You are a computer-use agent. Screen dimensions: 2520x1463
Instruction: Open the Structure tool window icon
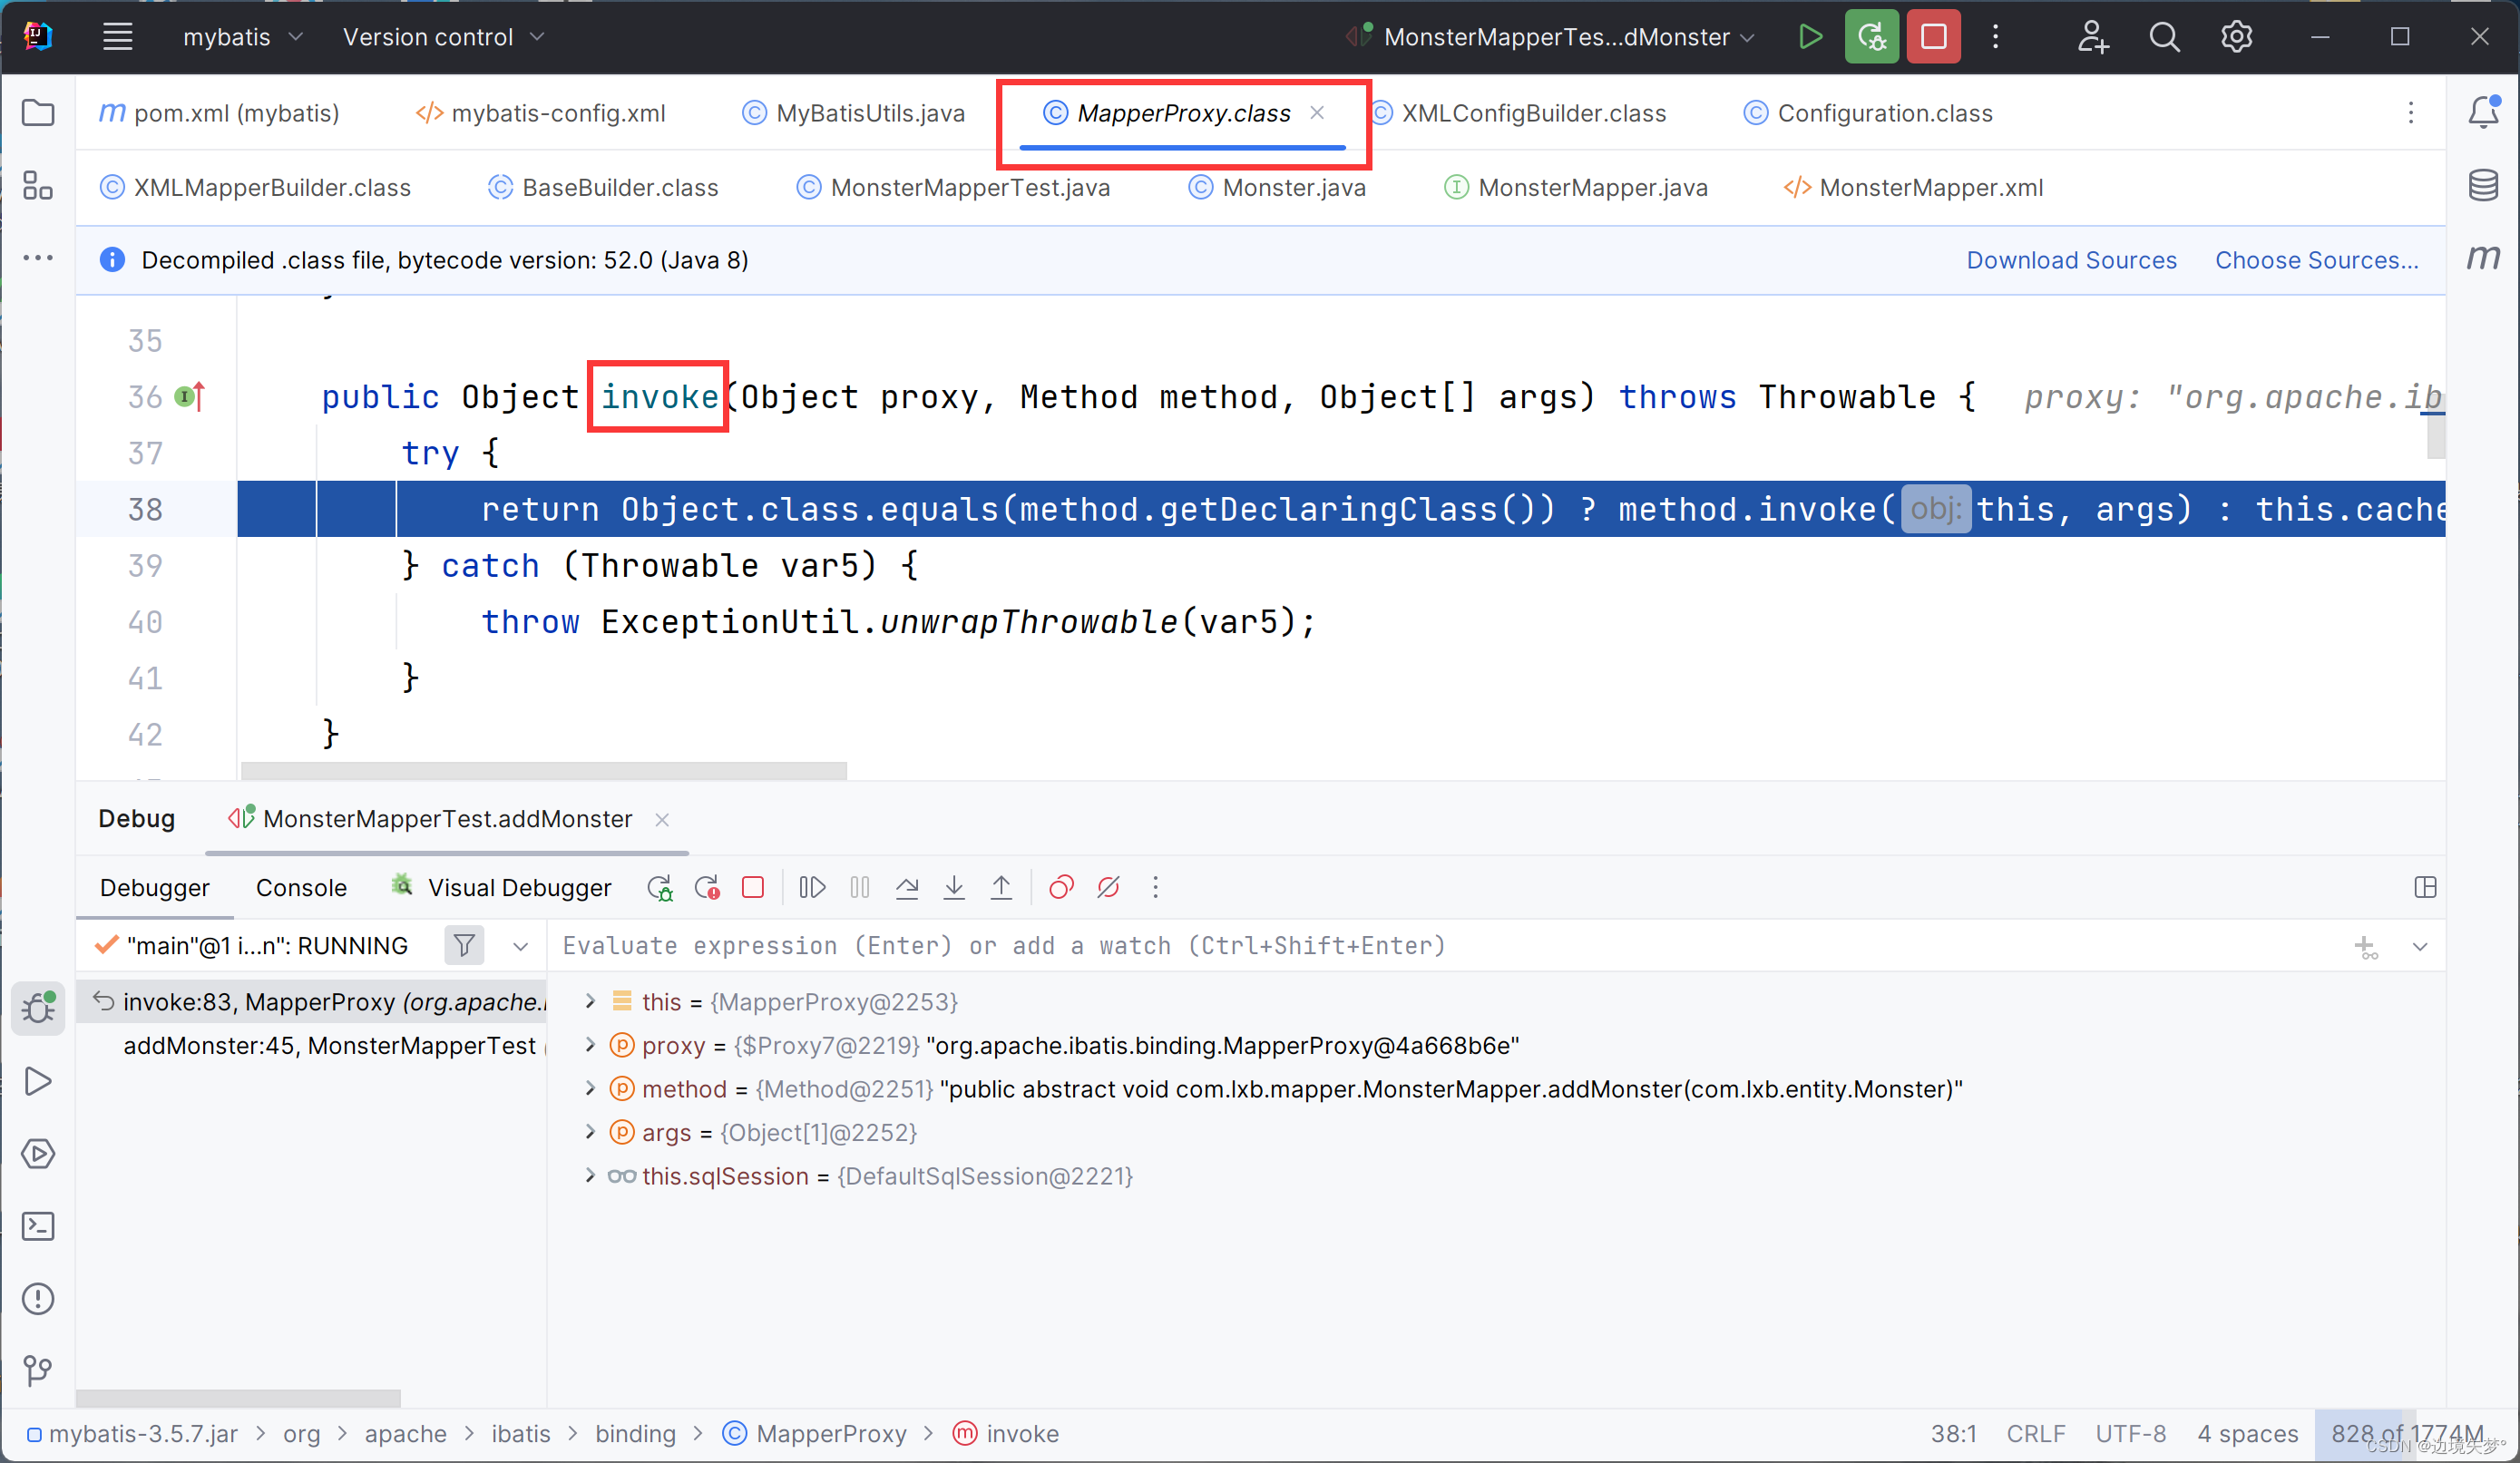[x=38, y=185]
